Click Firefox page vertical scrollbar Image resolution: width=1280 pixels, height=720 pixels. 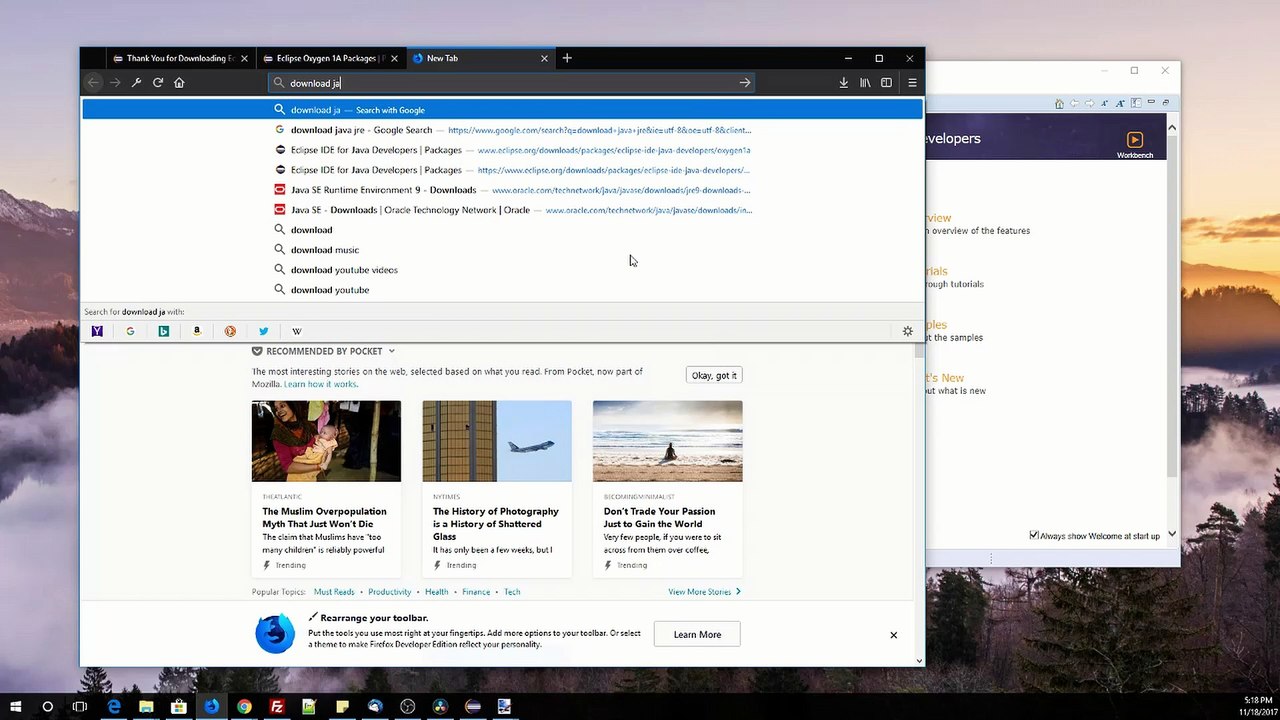pyautogui.click(x=919, y=500)
